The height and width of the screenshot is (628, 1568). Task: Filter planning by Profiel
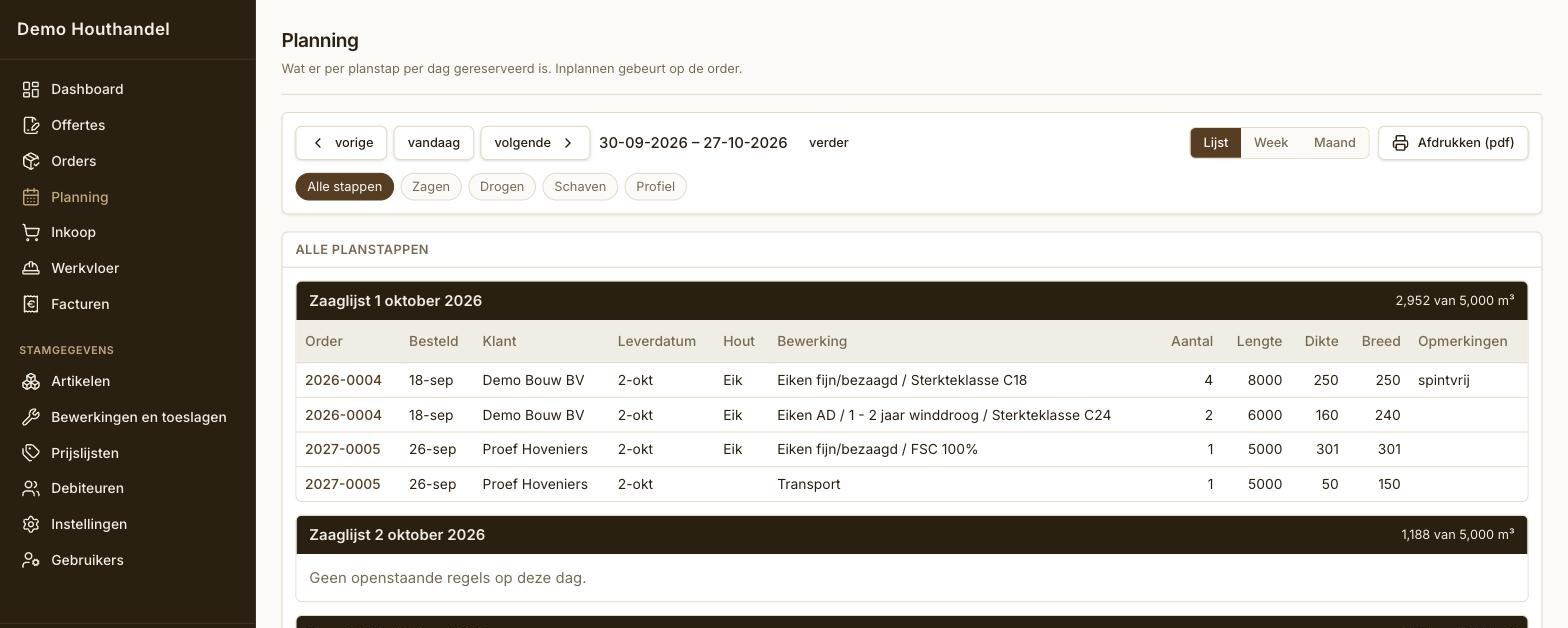click(655, 187)
